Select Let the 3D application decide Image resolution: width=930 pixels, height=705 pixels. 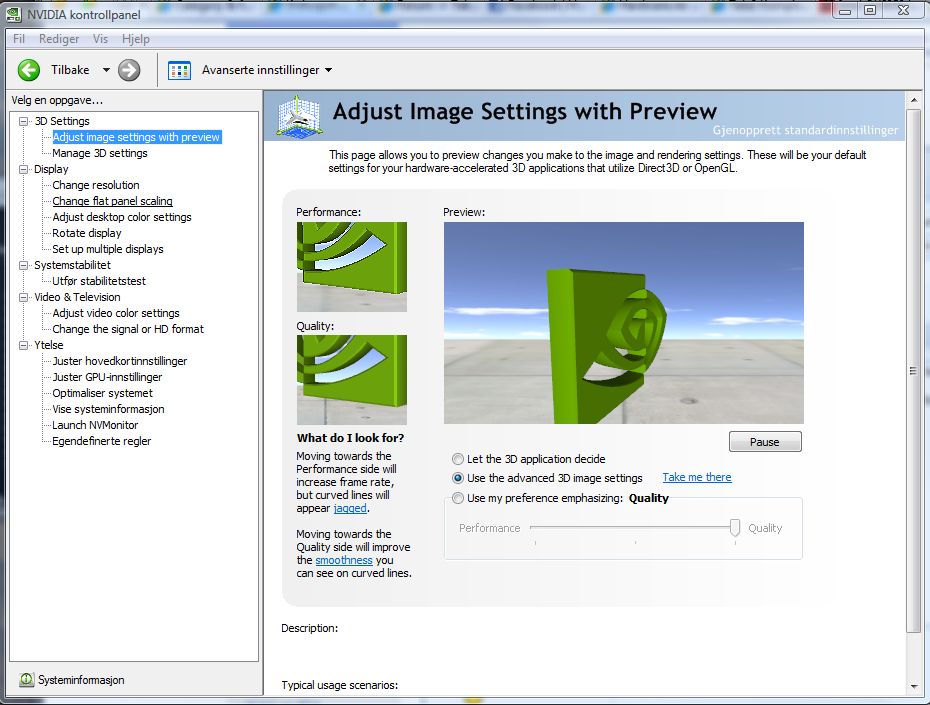click(457, 459)
